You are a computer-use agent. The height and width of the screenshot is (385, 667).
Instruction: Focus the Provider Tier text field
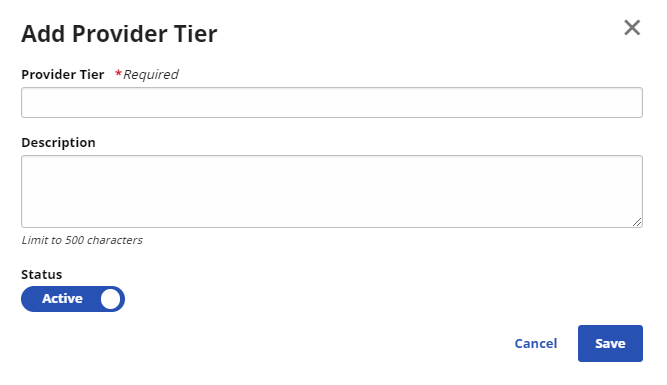(332, 103)
